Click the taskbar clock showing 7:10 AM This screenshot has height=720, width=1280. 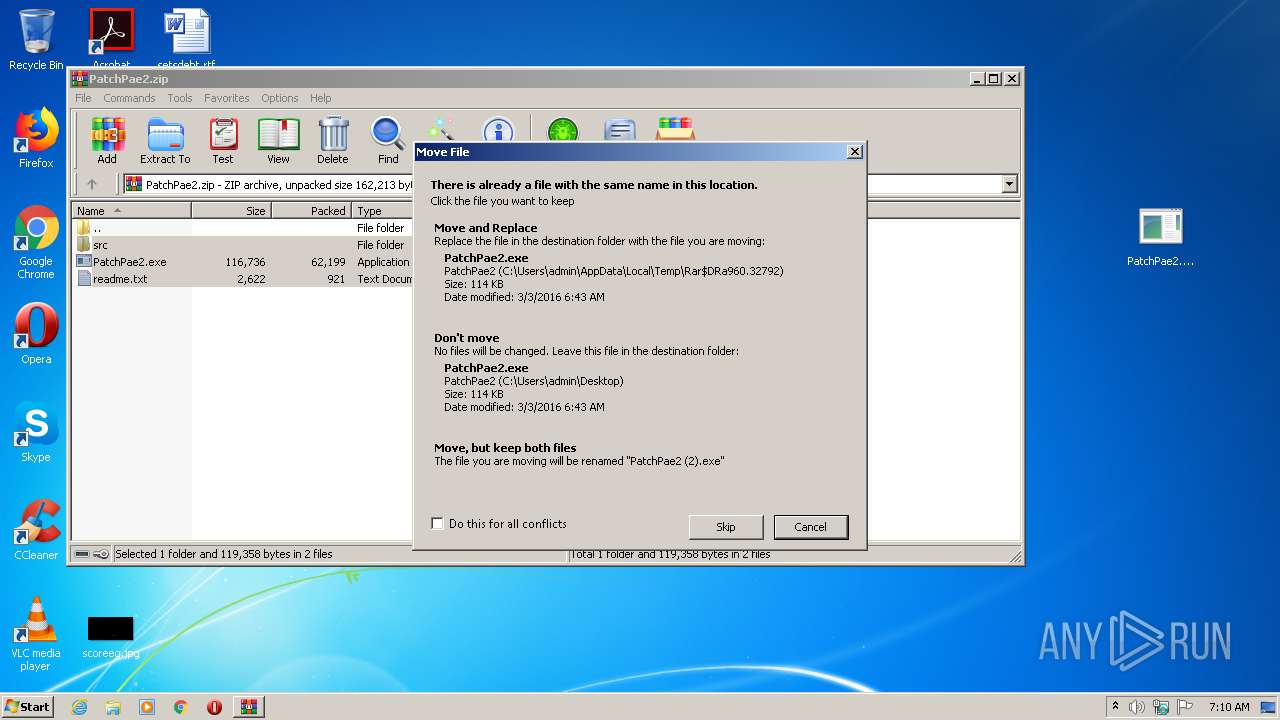tap(1229, 707)
